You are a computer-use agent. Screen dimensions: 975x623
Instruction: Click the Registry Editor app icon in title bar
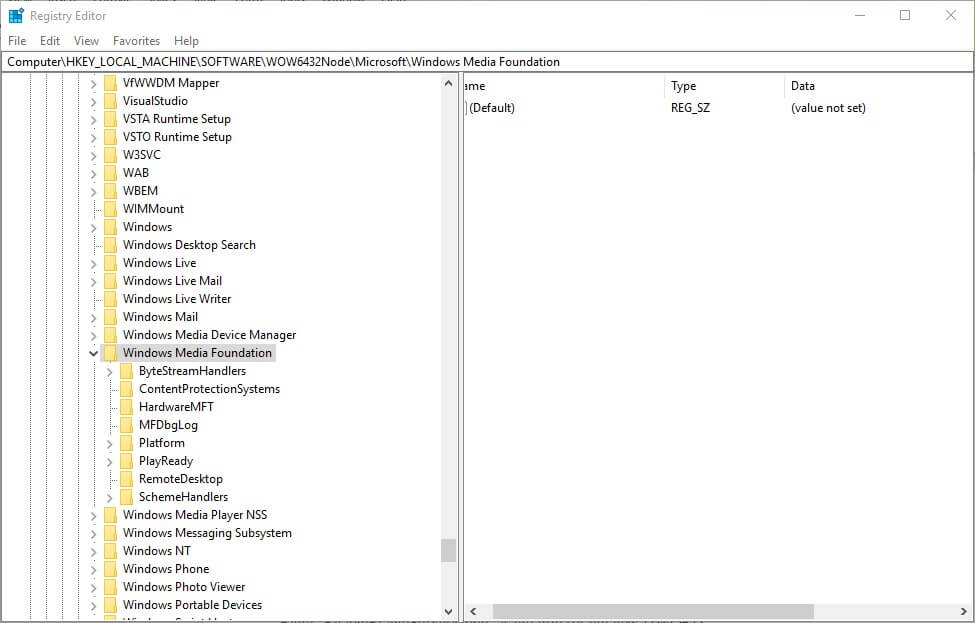(16, 16)
